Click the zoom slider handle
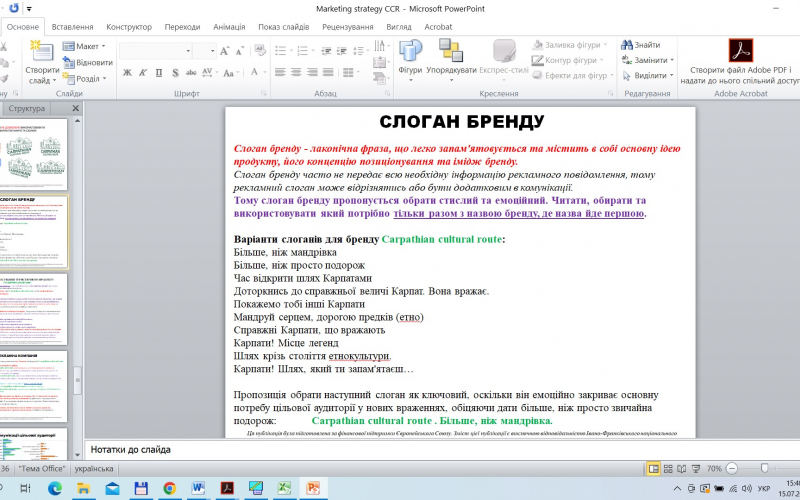The image size is (800, 500). coord(764,468)
